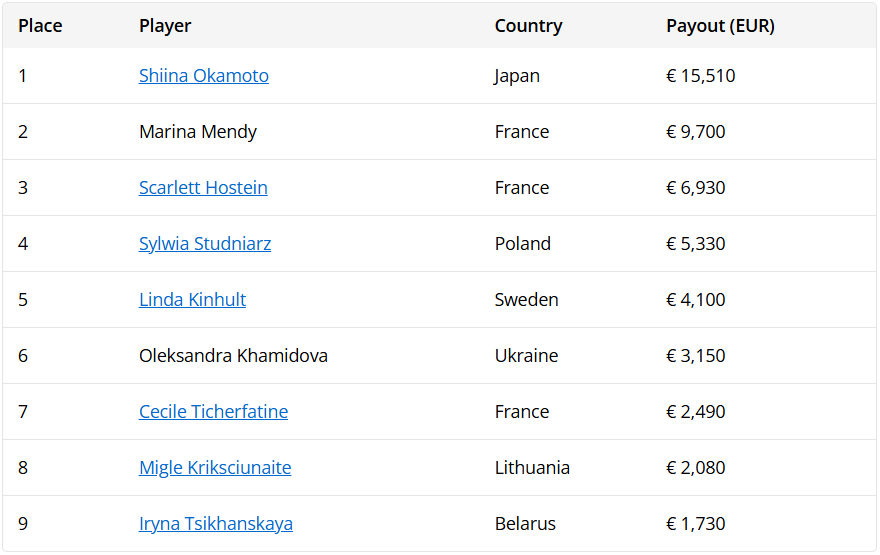Viewport: 880px width, 555px height.
Task: Click the Payout (EUR) column header
Action: click(x=720, y=26)
